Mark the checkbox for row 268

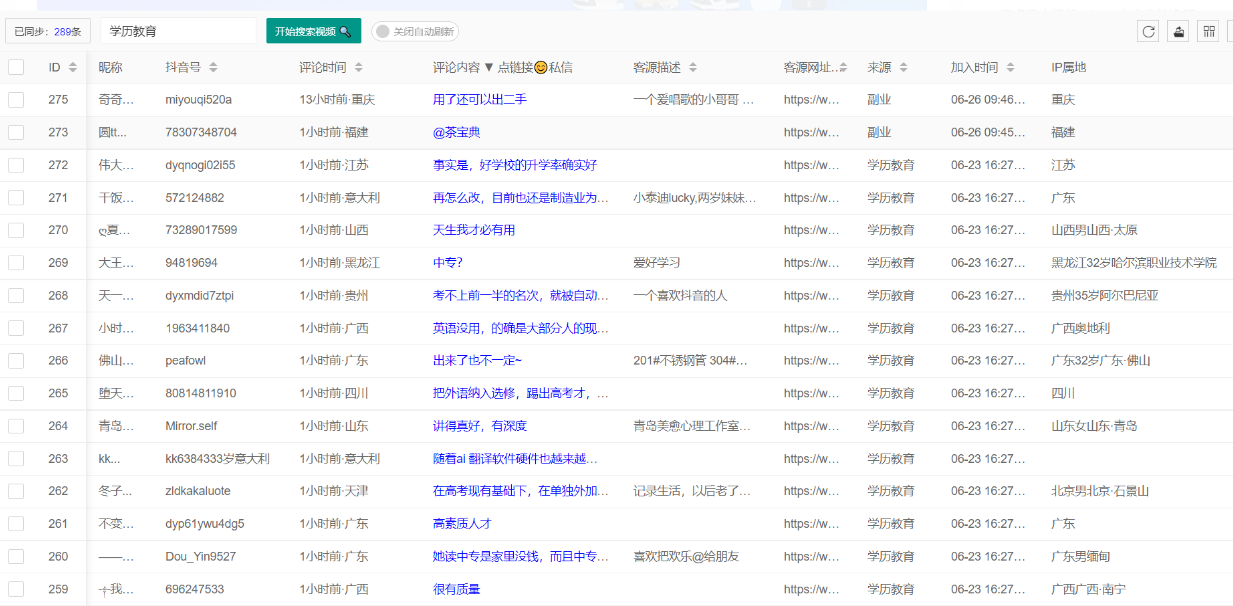(16, 295)
